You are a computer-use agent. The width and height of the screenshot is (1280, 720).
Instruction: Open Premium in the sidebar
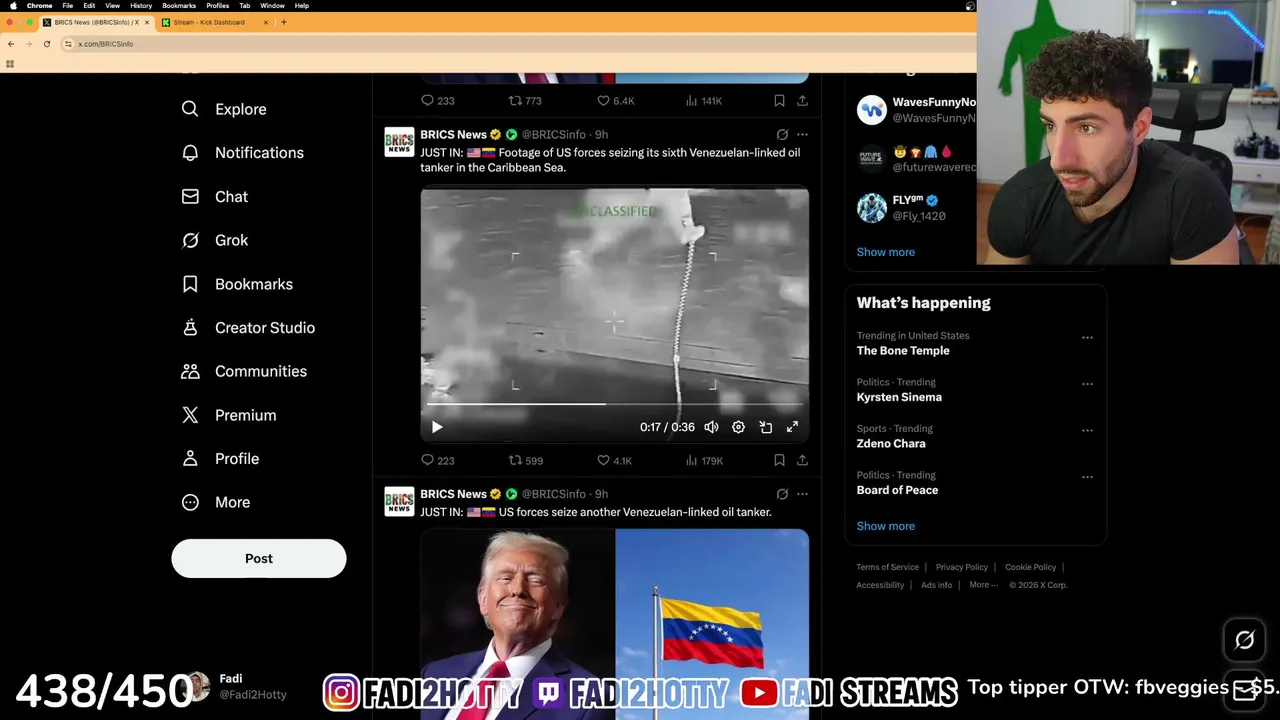(228, 415)
